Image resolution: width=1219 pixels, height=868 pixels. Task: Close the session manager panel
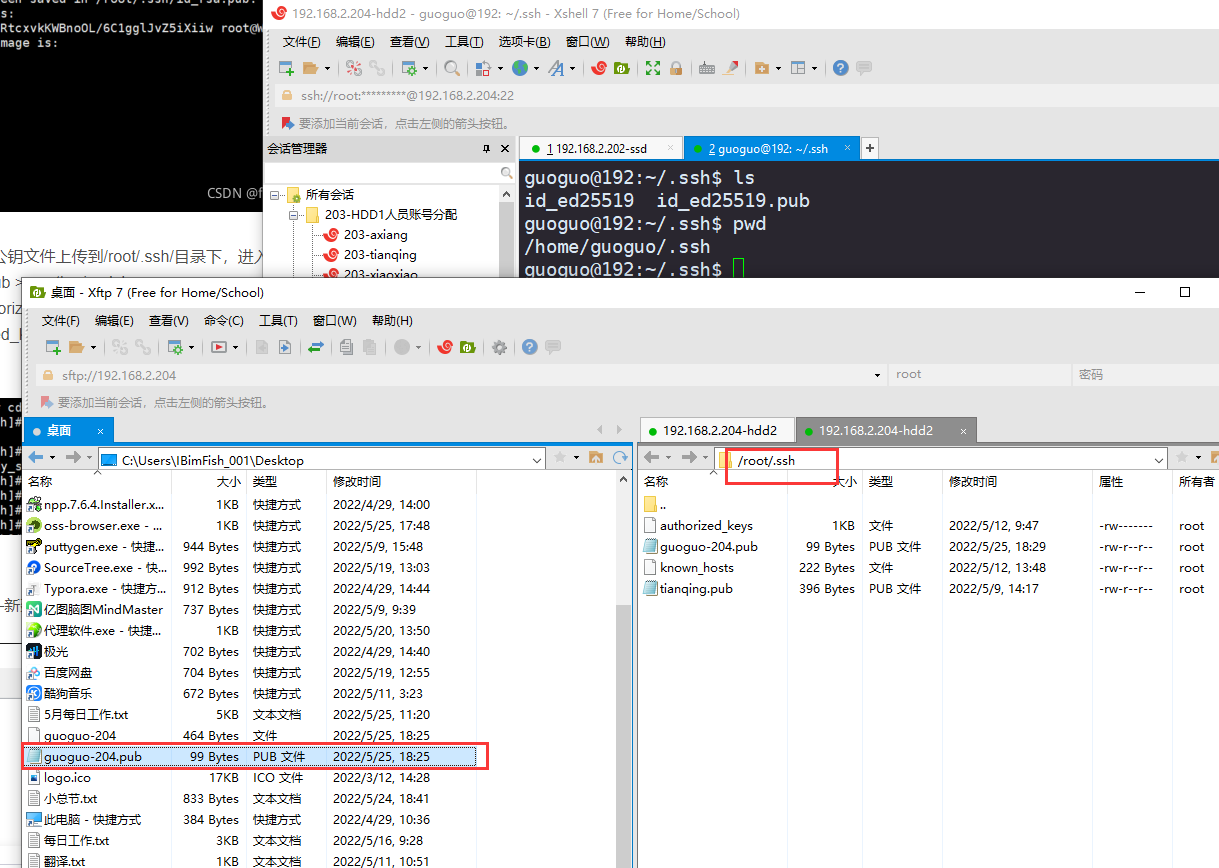pos(505,149)
